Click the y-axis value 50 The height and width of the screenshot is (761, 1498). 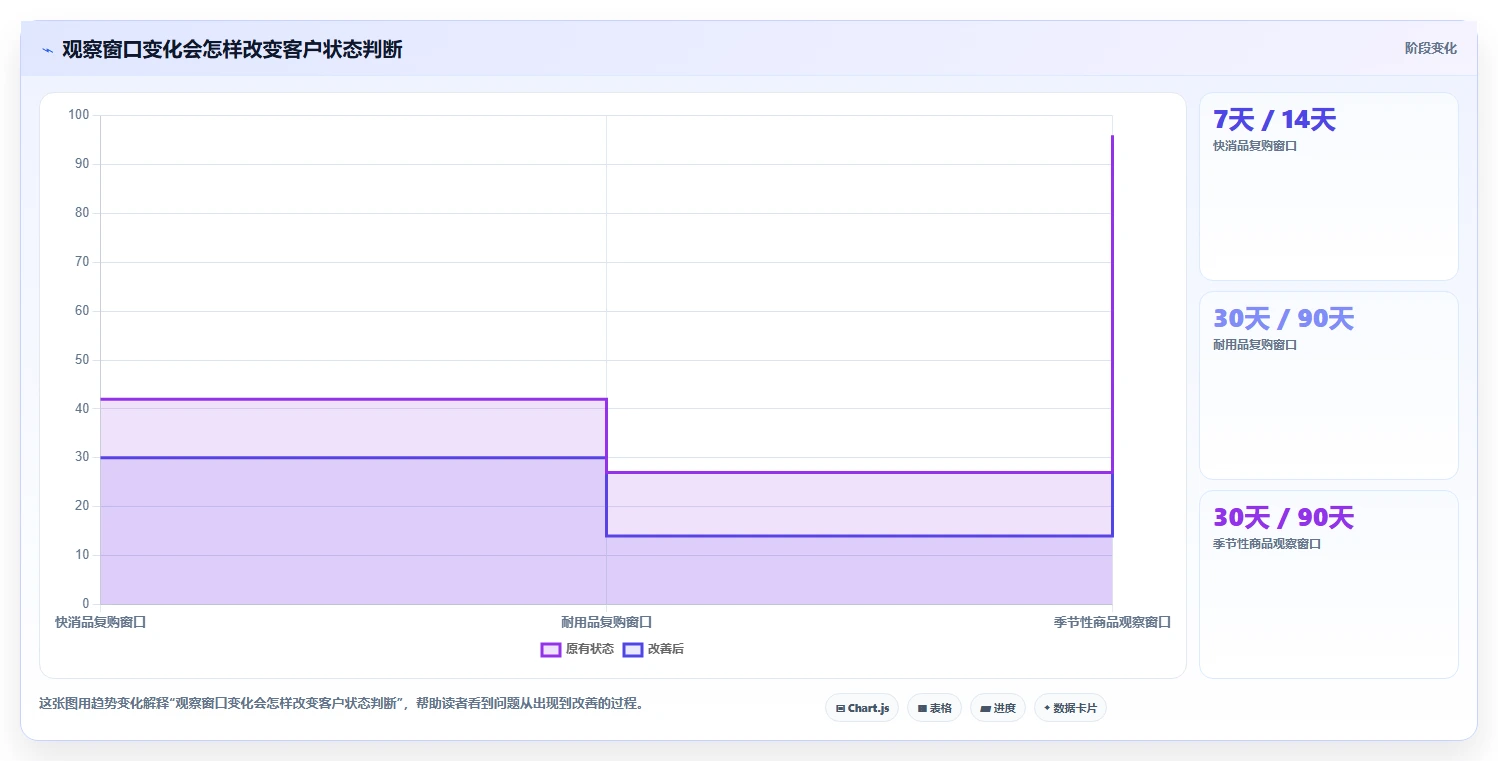click(x=82, y=360)
